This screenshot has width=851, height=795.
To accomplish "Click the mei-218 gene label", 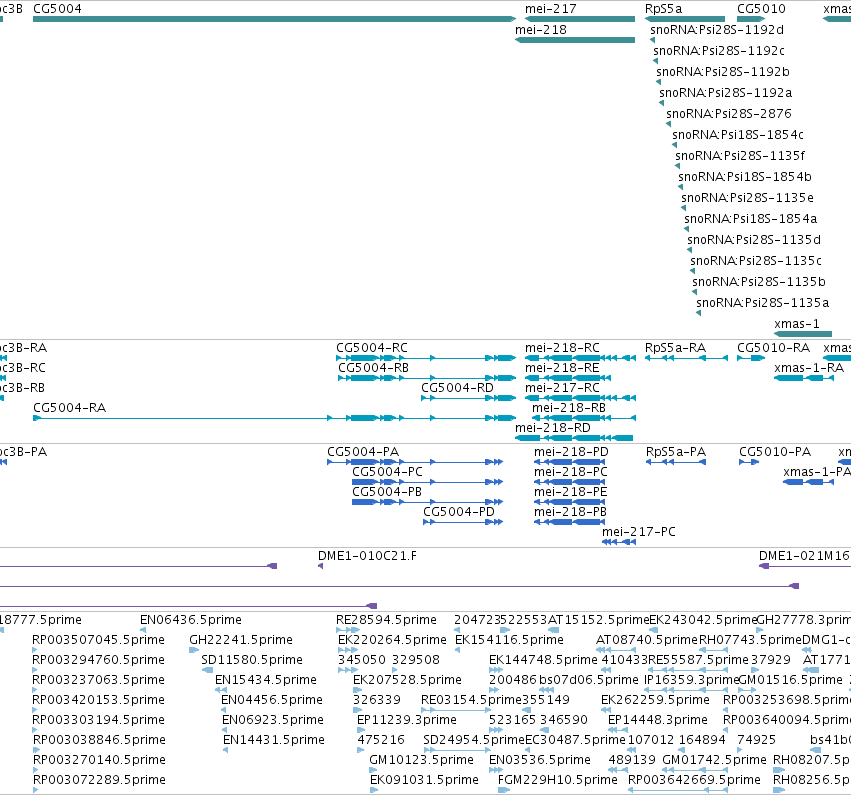I will coord(541,30).
